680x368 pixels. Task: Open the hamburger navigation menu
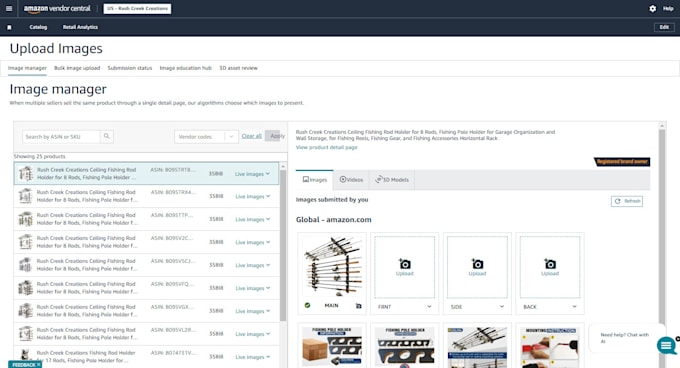[x=9, y=8]
